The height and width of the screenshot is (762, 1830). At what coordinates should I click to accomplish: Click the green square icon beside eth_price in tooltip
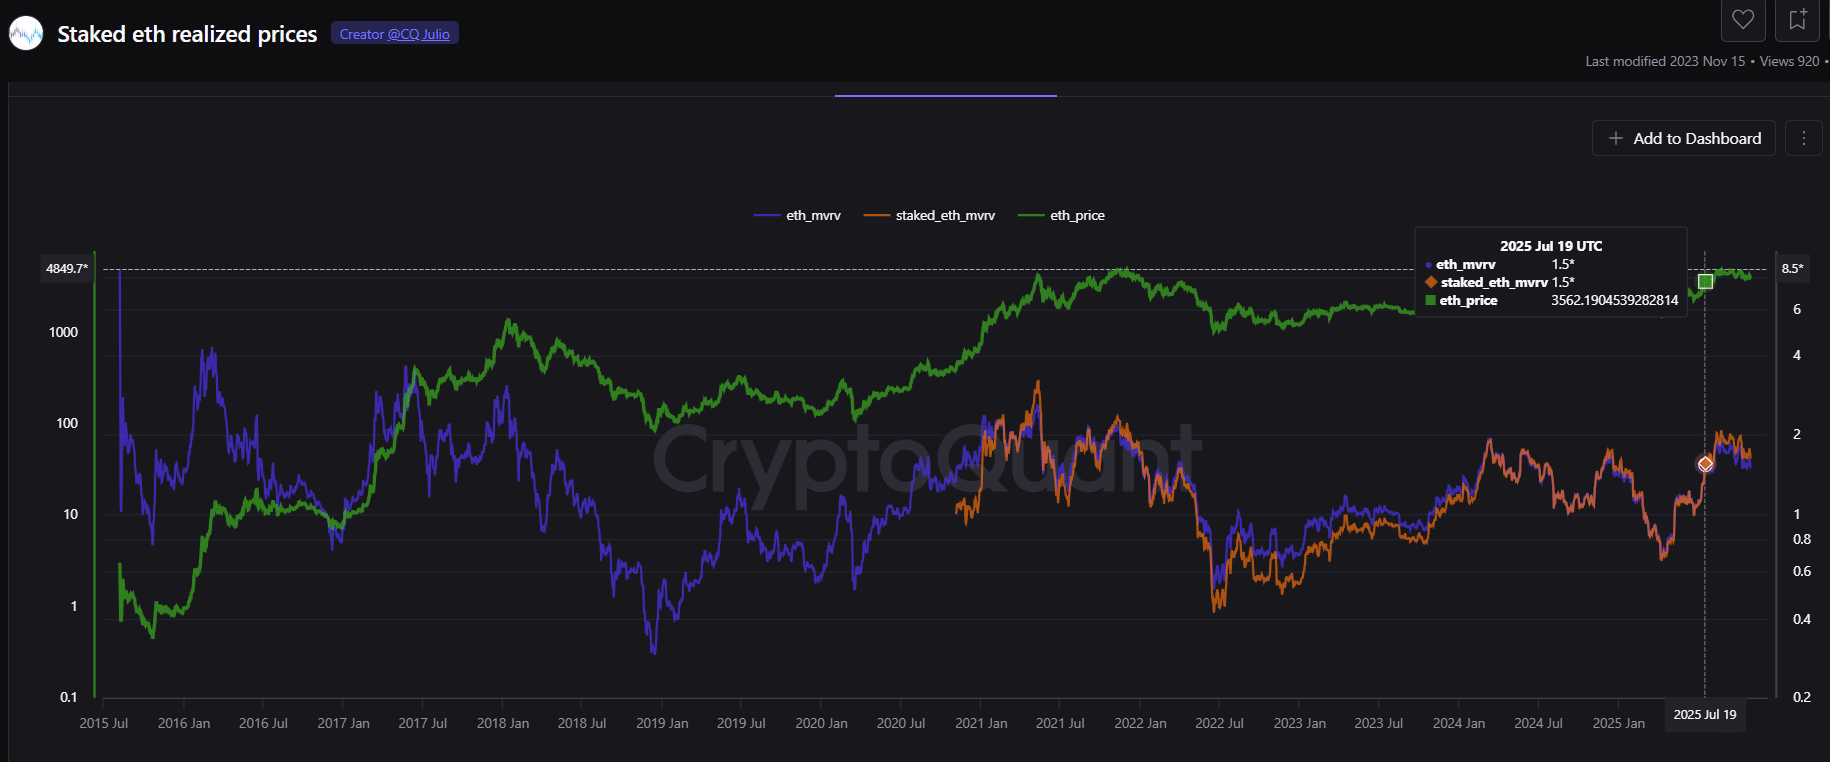1430,300
